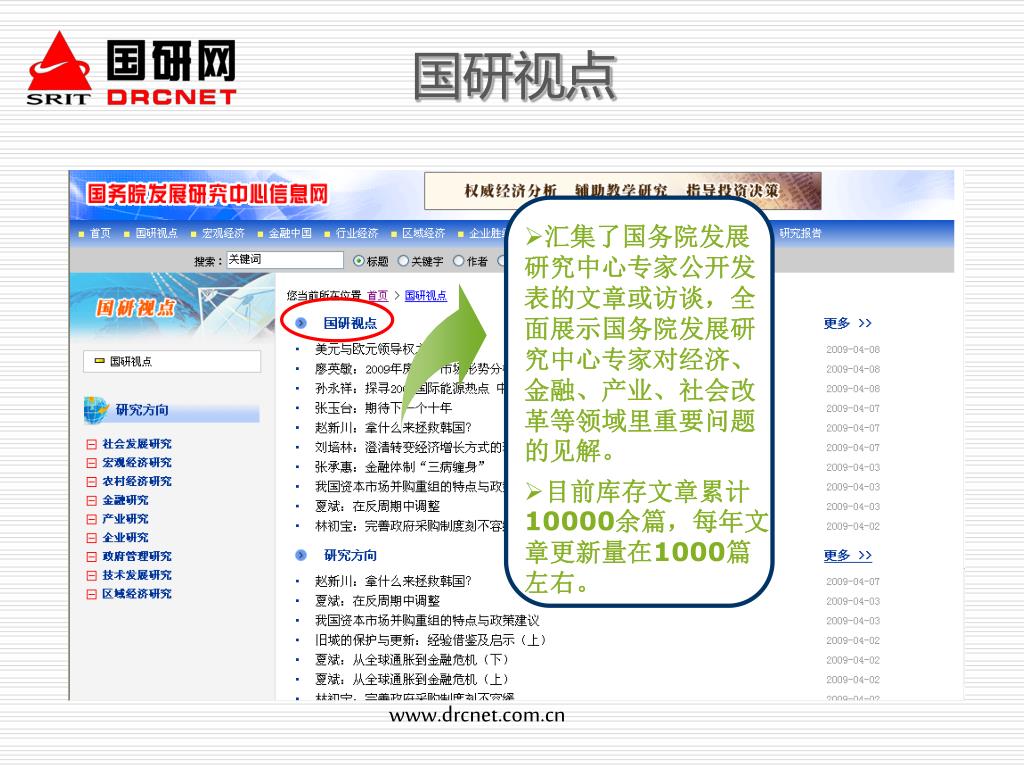This screenshot has height=768, width=1024.
Task: Click 更多 >> in the 研究方向 section
Action: click(848, 556)
